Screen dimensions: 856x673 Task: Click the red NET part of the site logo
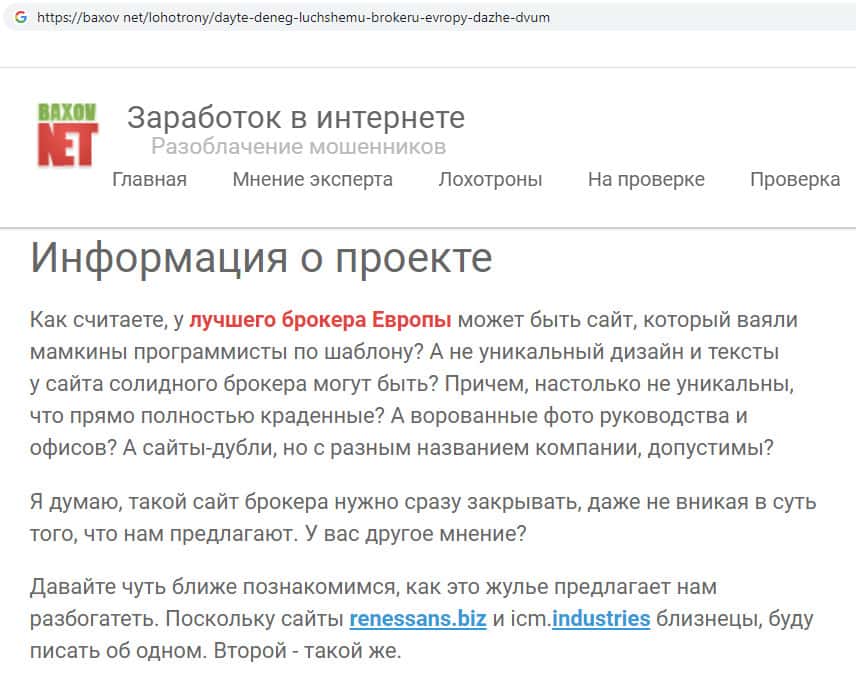(67, 147)
